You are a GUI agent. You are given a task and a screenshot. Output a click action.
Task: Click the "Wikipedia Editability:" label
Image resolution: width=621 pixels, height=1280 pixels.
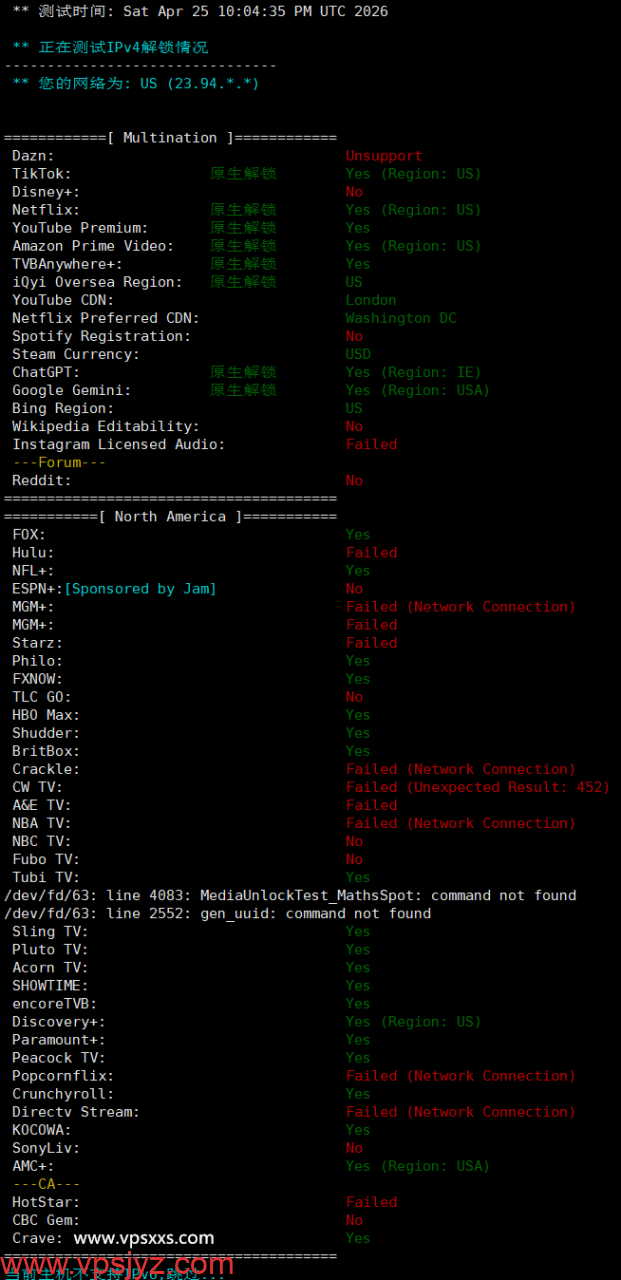[x=106, y=426]
